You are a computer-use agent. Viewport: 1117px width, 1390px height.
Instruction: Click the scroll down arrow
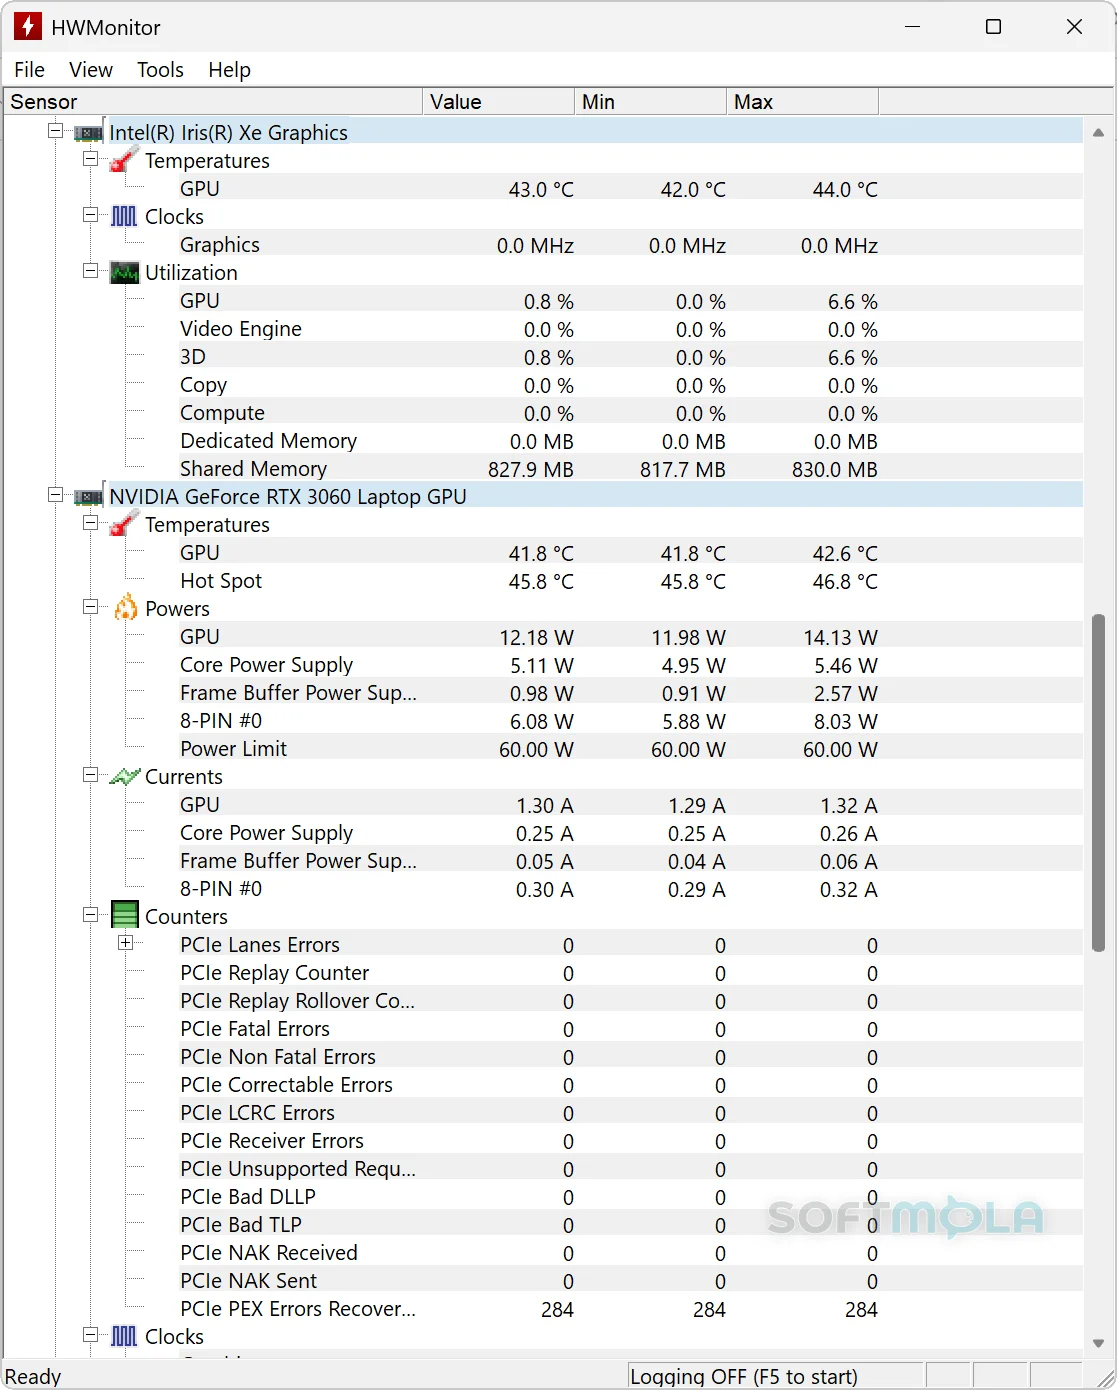click(1098, 1343)
